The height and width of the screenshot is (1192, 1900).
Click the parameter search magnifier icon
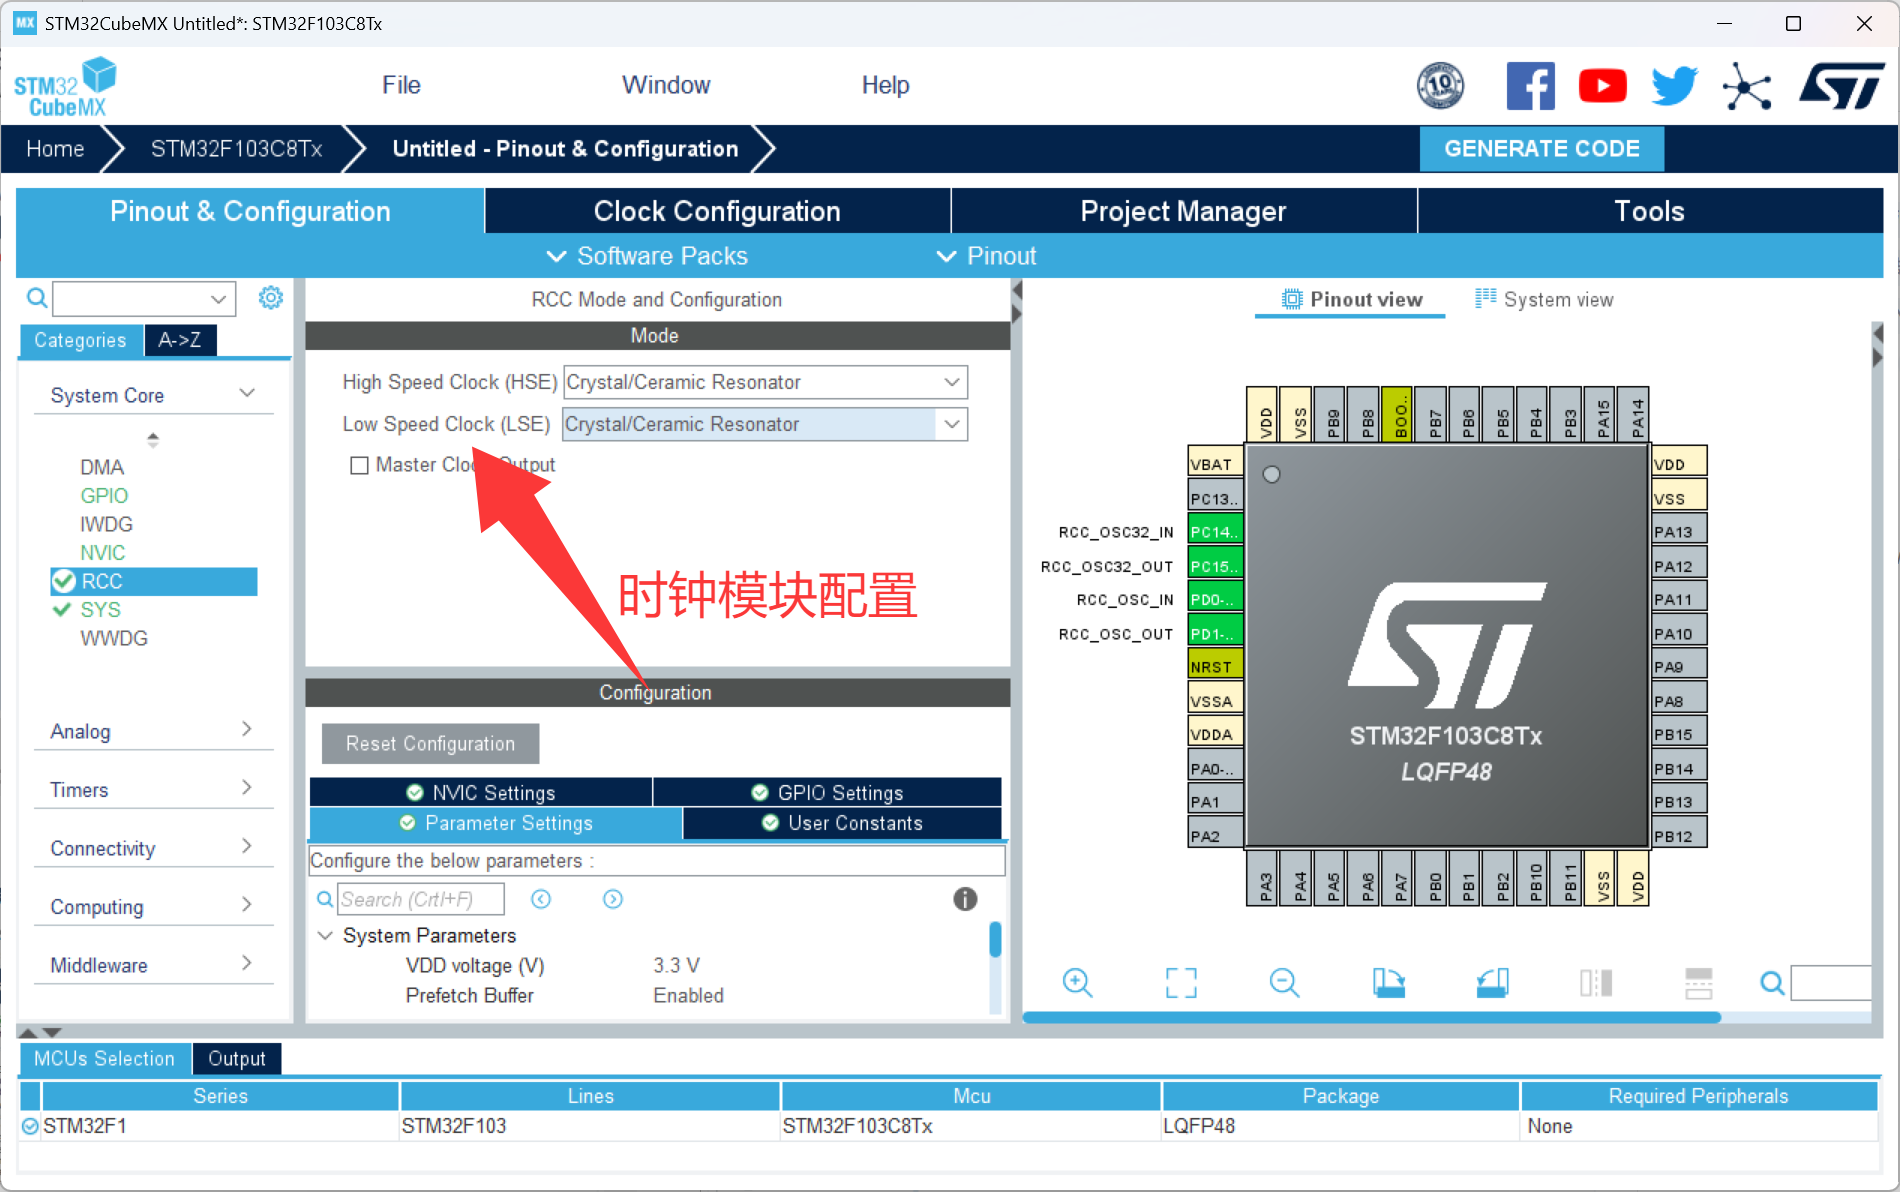[x=325, y=899]
